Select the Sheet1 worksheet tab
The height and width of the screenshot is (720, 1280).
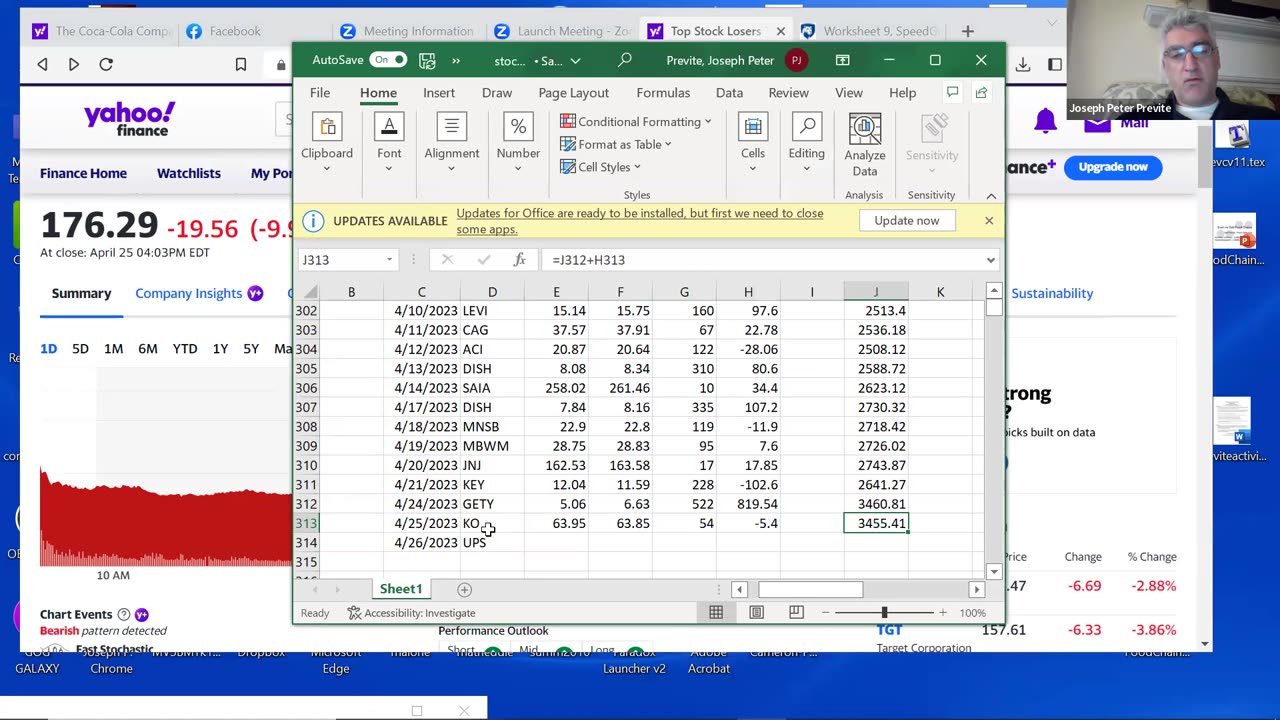[401, 589]
